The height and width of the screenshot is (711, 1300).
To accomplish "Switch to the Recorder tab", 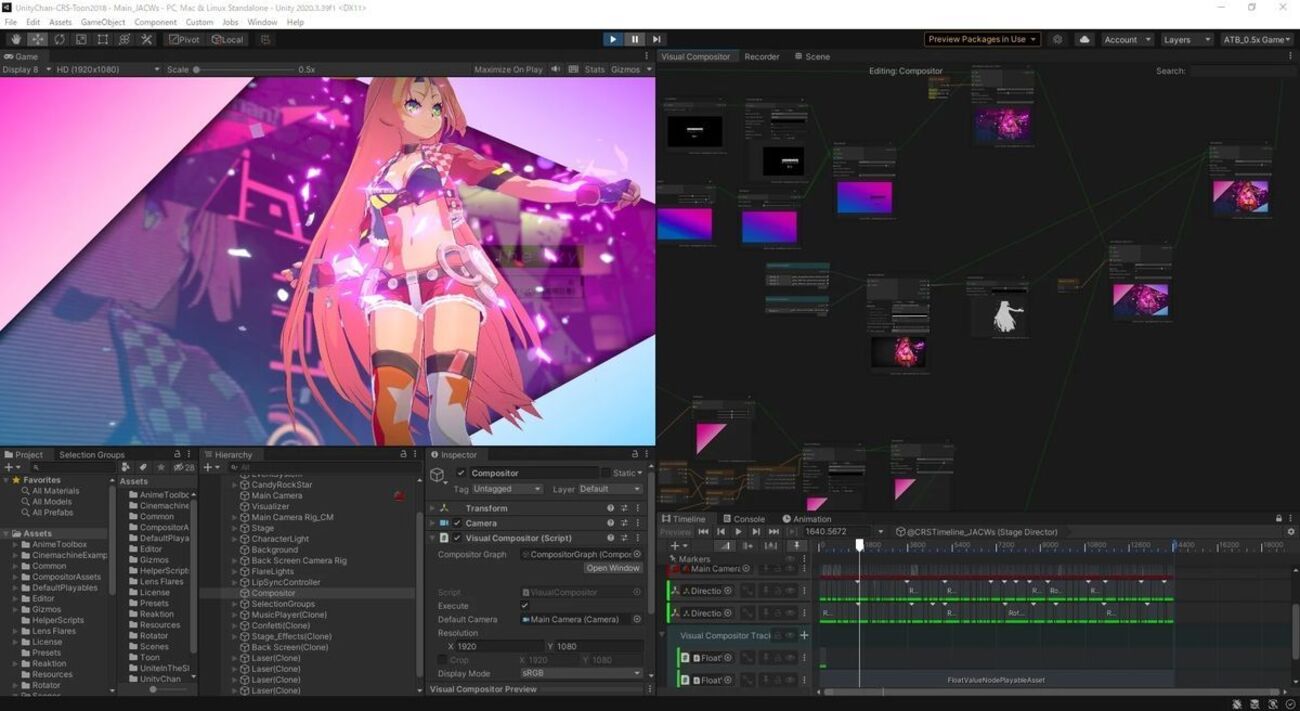I will 761,57.
